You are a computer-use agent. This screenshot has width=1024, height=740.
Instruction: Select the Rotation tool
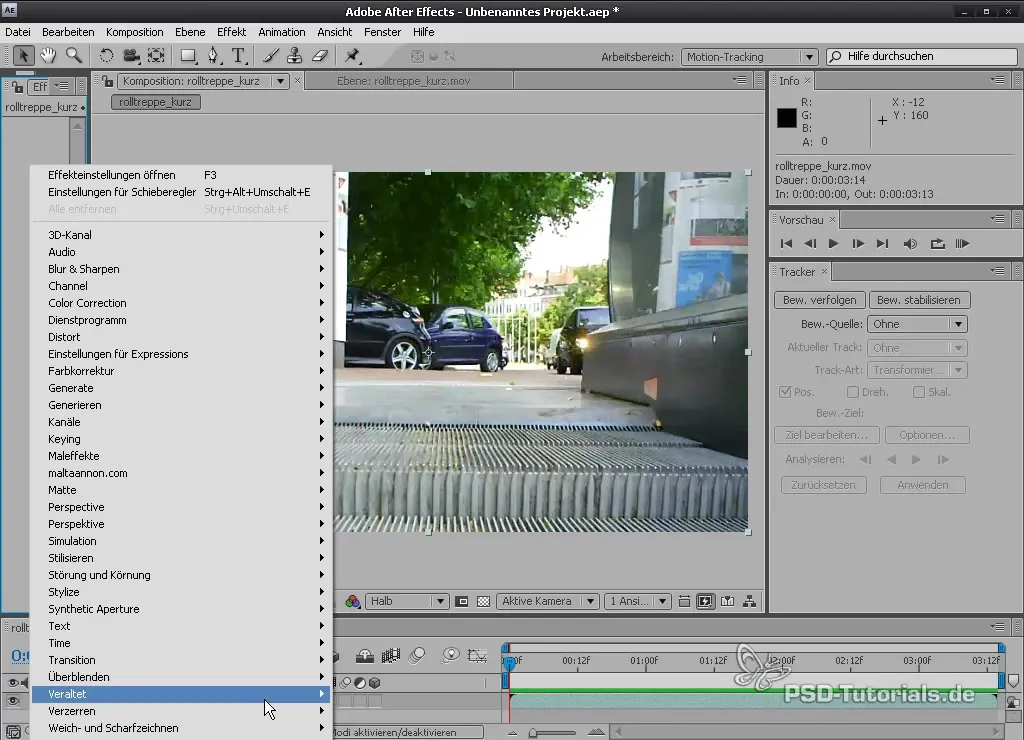coord(106,56)
